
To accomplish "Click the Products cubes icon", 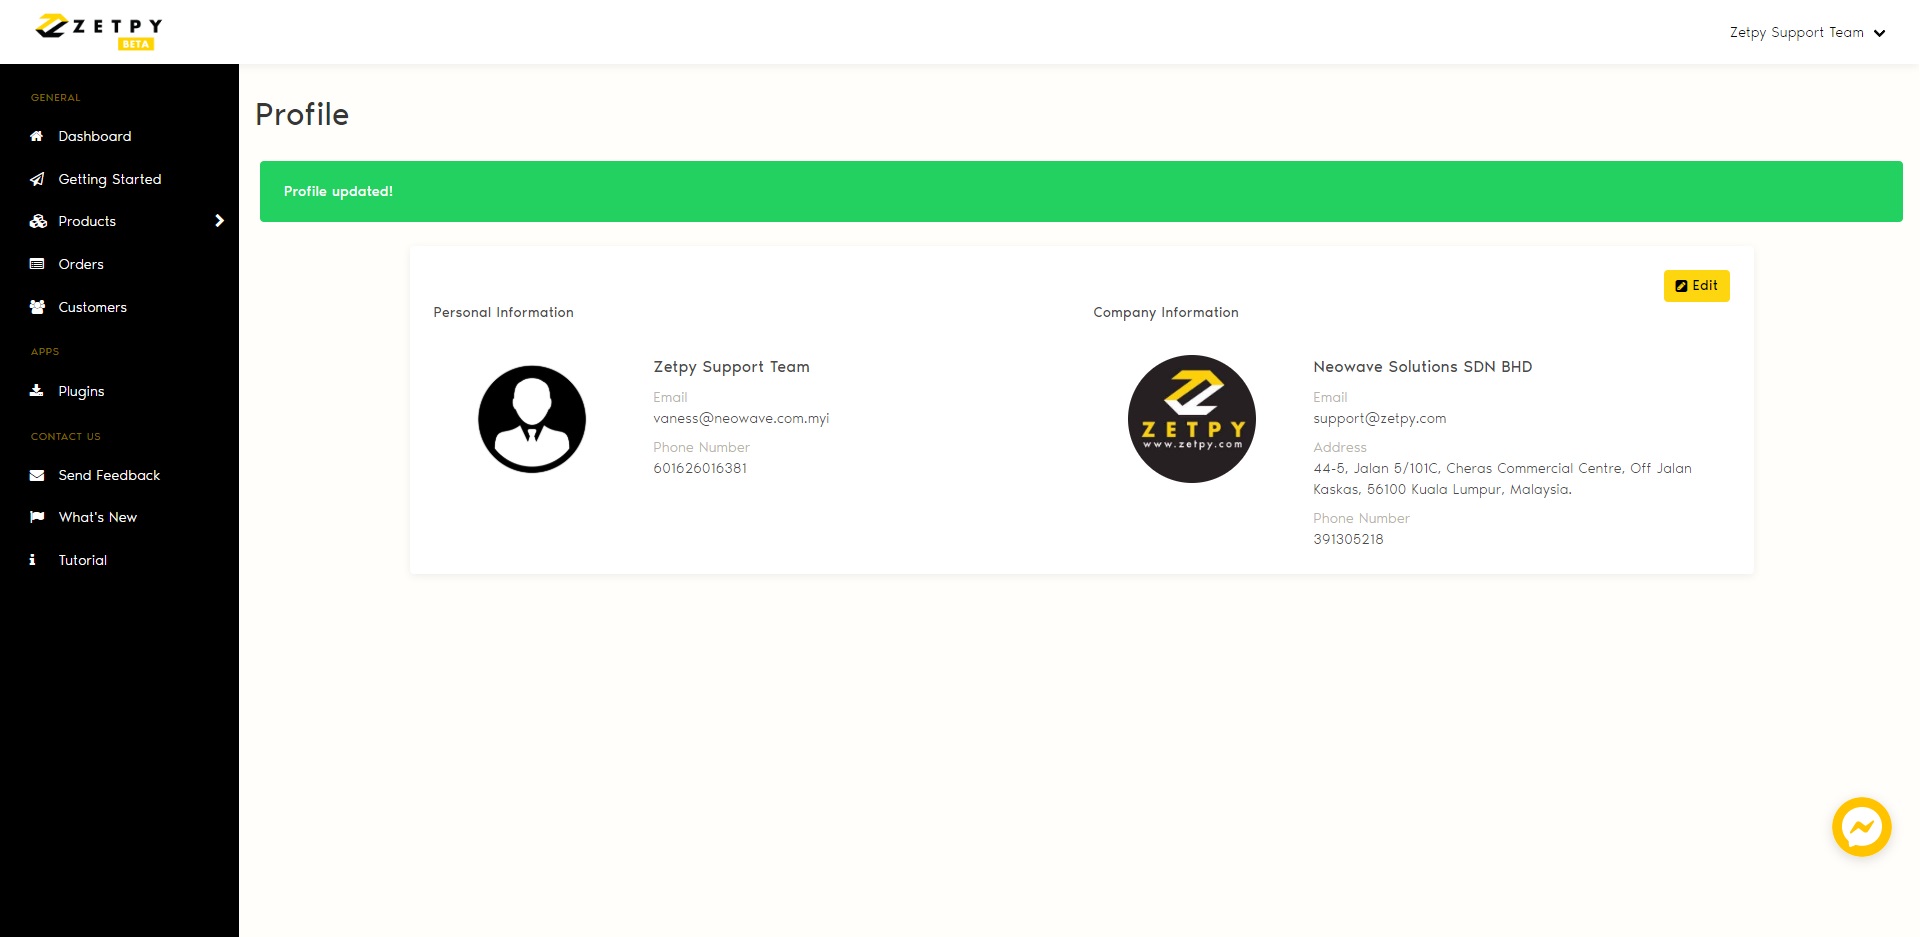I will (38, 221).
